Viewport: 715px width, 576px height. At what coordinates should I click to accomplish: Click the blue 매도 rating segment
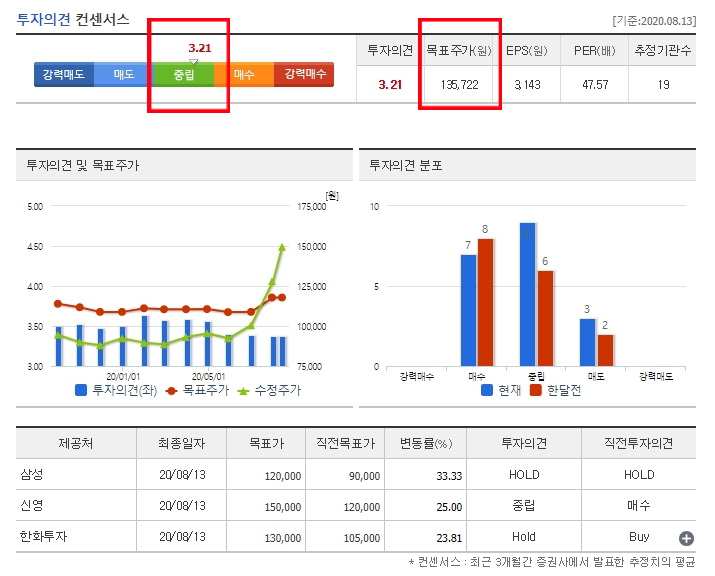pyautogui.click(x=124, y=74)
